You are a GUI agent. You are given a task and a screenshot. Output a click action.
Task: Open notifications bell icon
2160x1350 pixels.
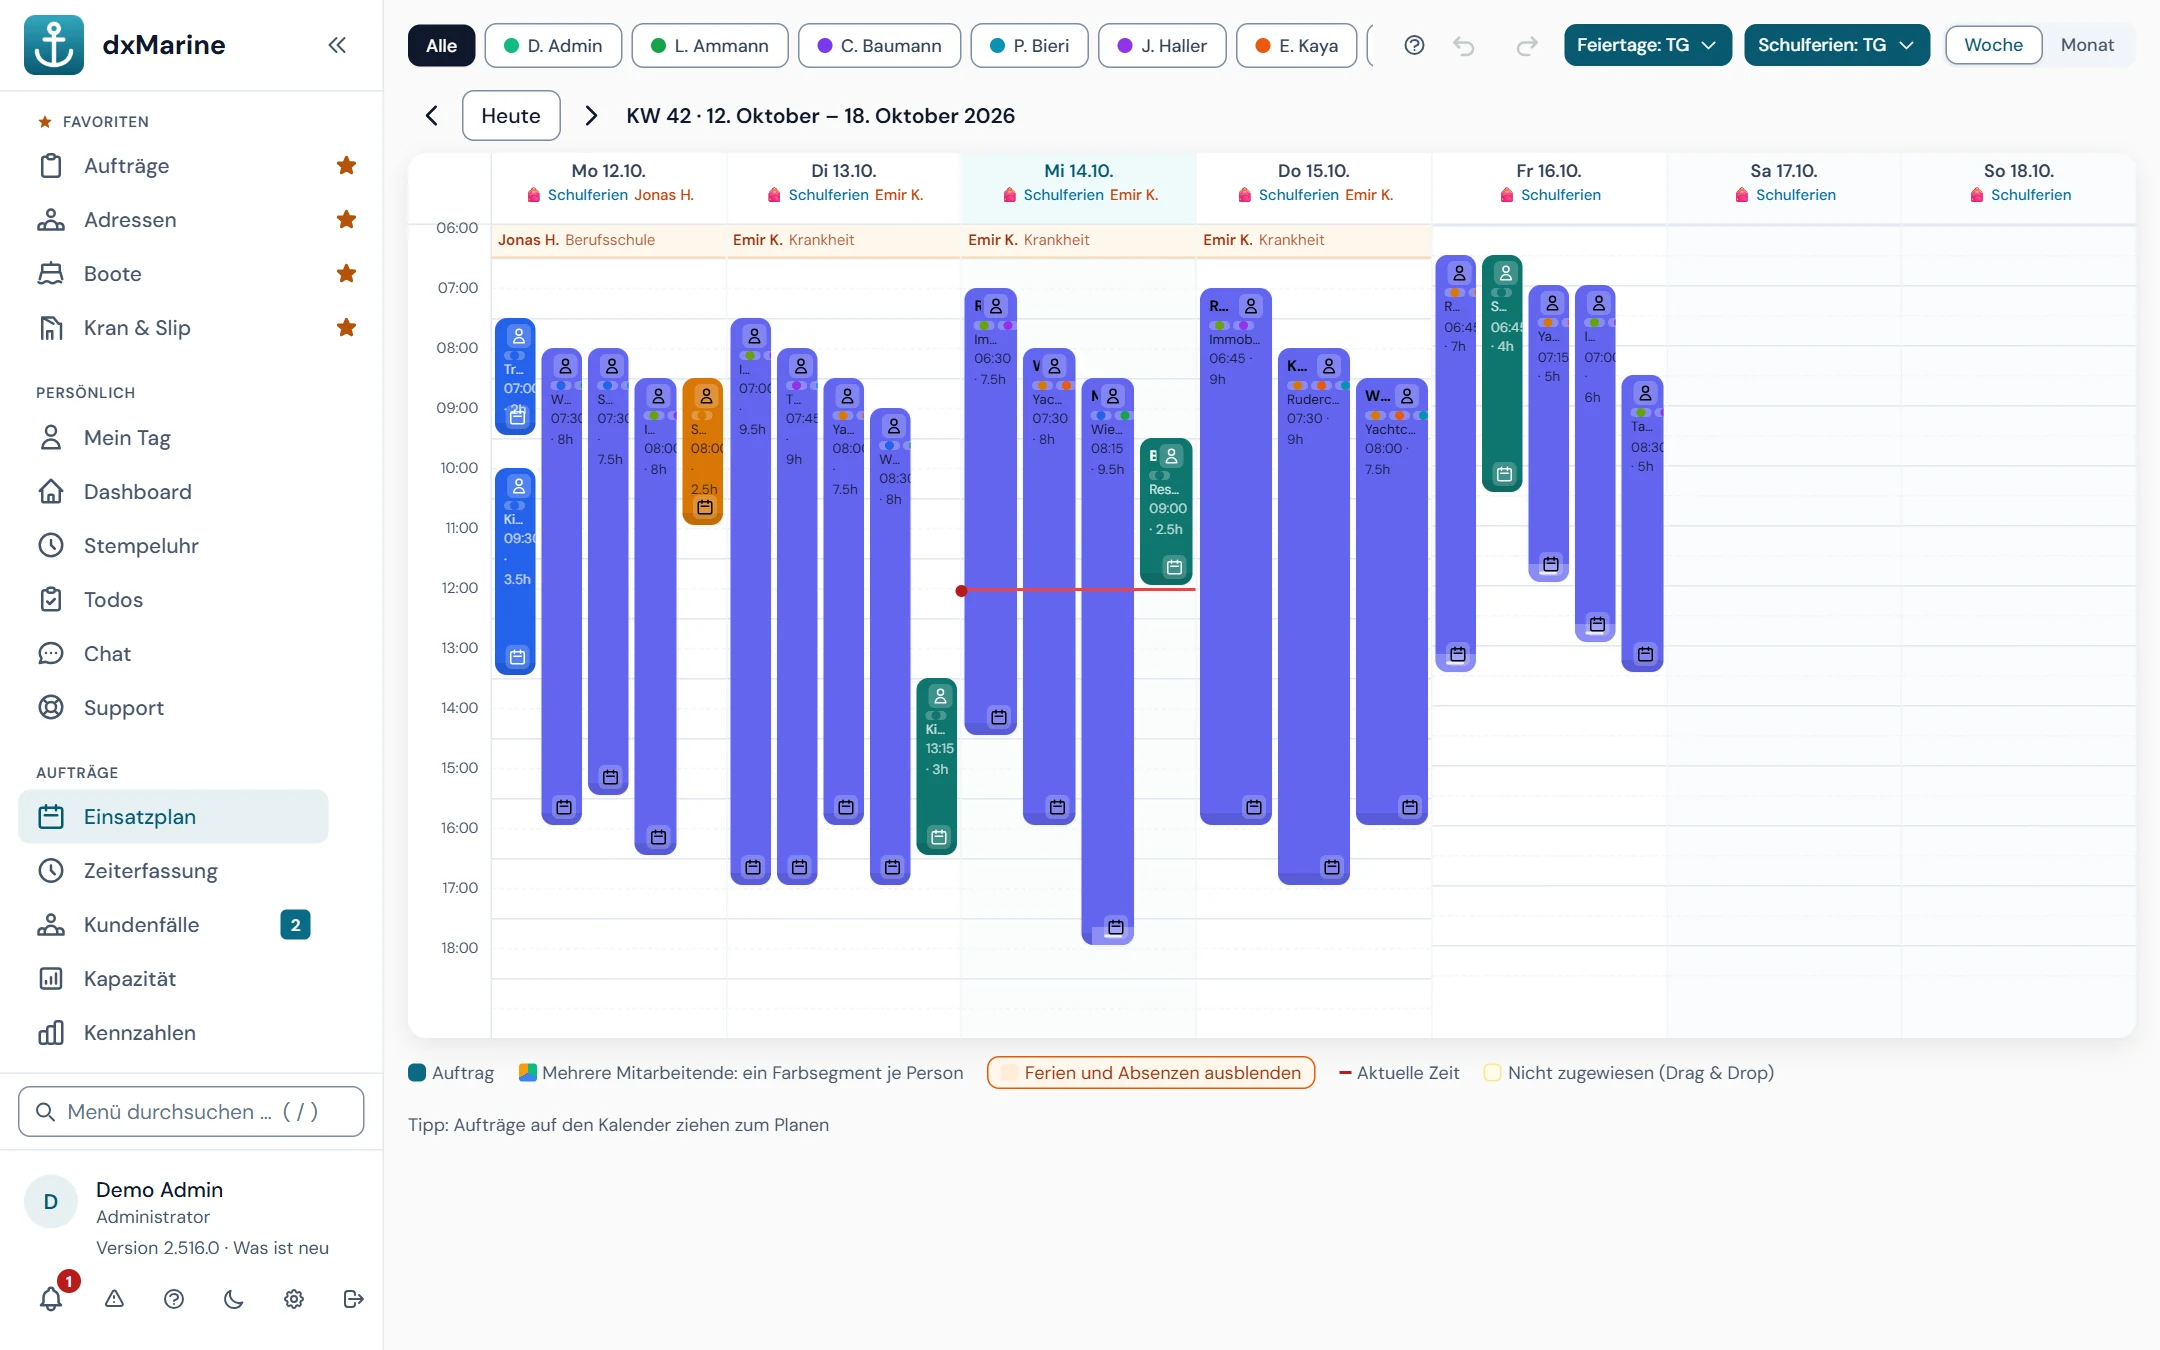[51, 1298]
